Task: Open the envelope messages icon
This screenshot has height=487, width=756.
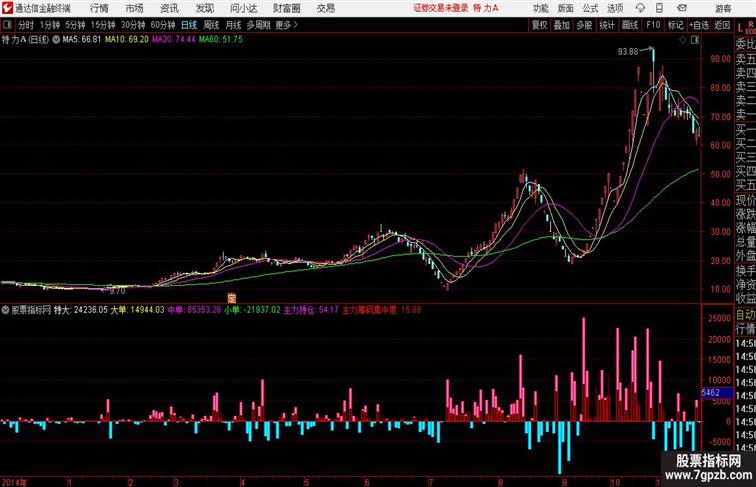Action: click(682, 8)
